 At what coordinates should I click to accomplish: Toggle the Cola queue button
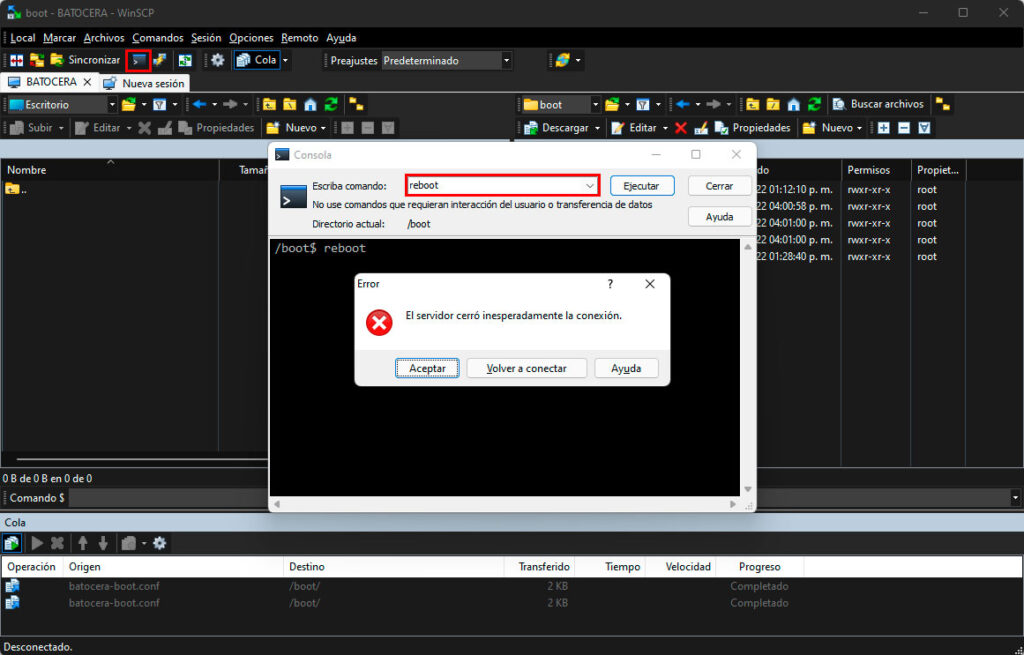257,60
